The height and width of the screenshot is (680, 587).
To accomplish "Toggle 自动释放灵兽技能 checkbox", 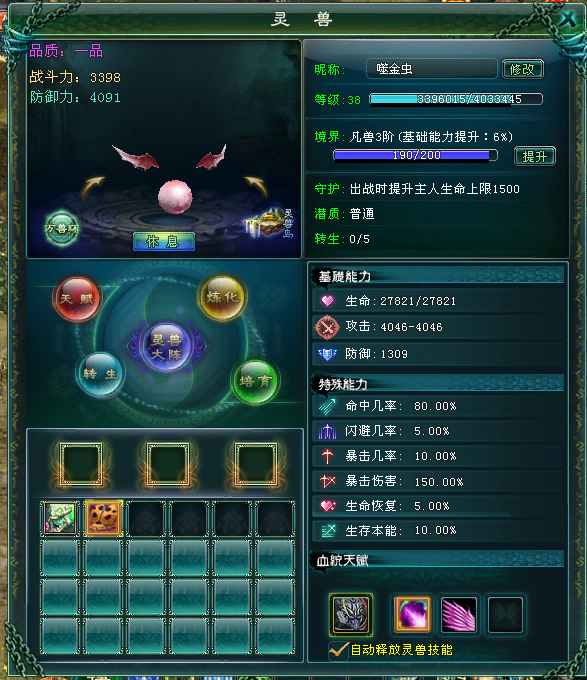I will [338, 650].
